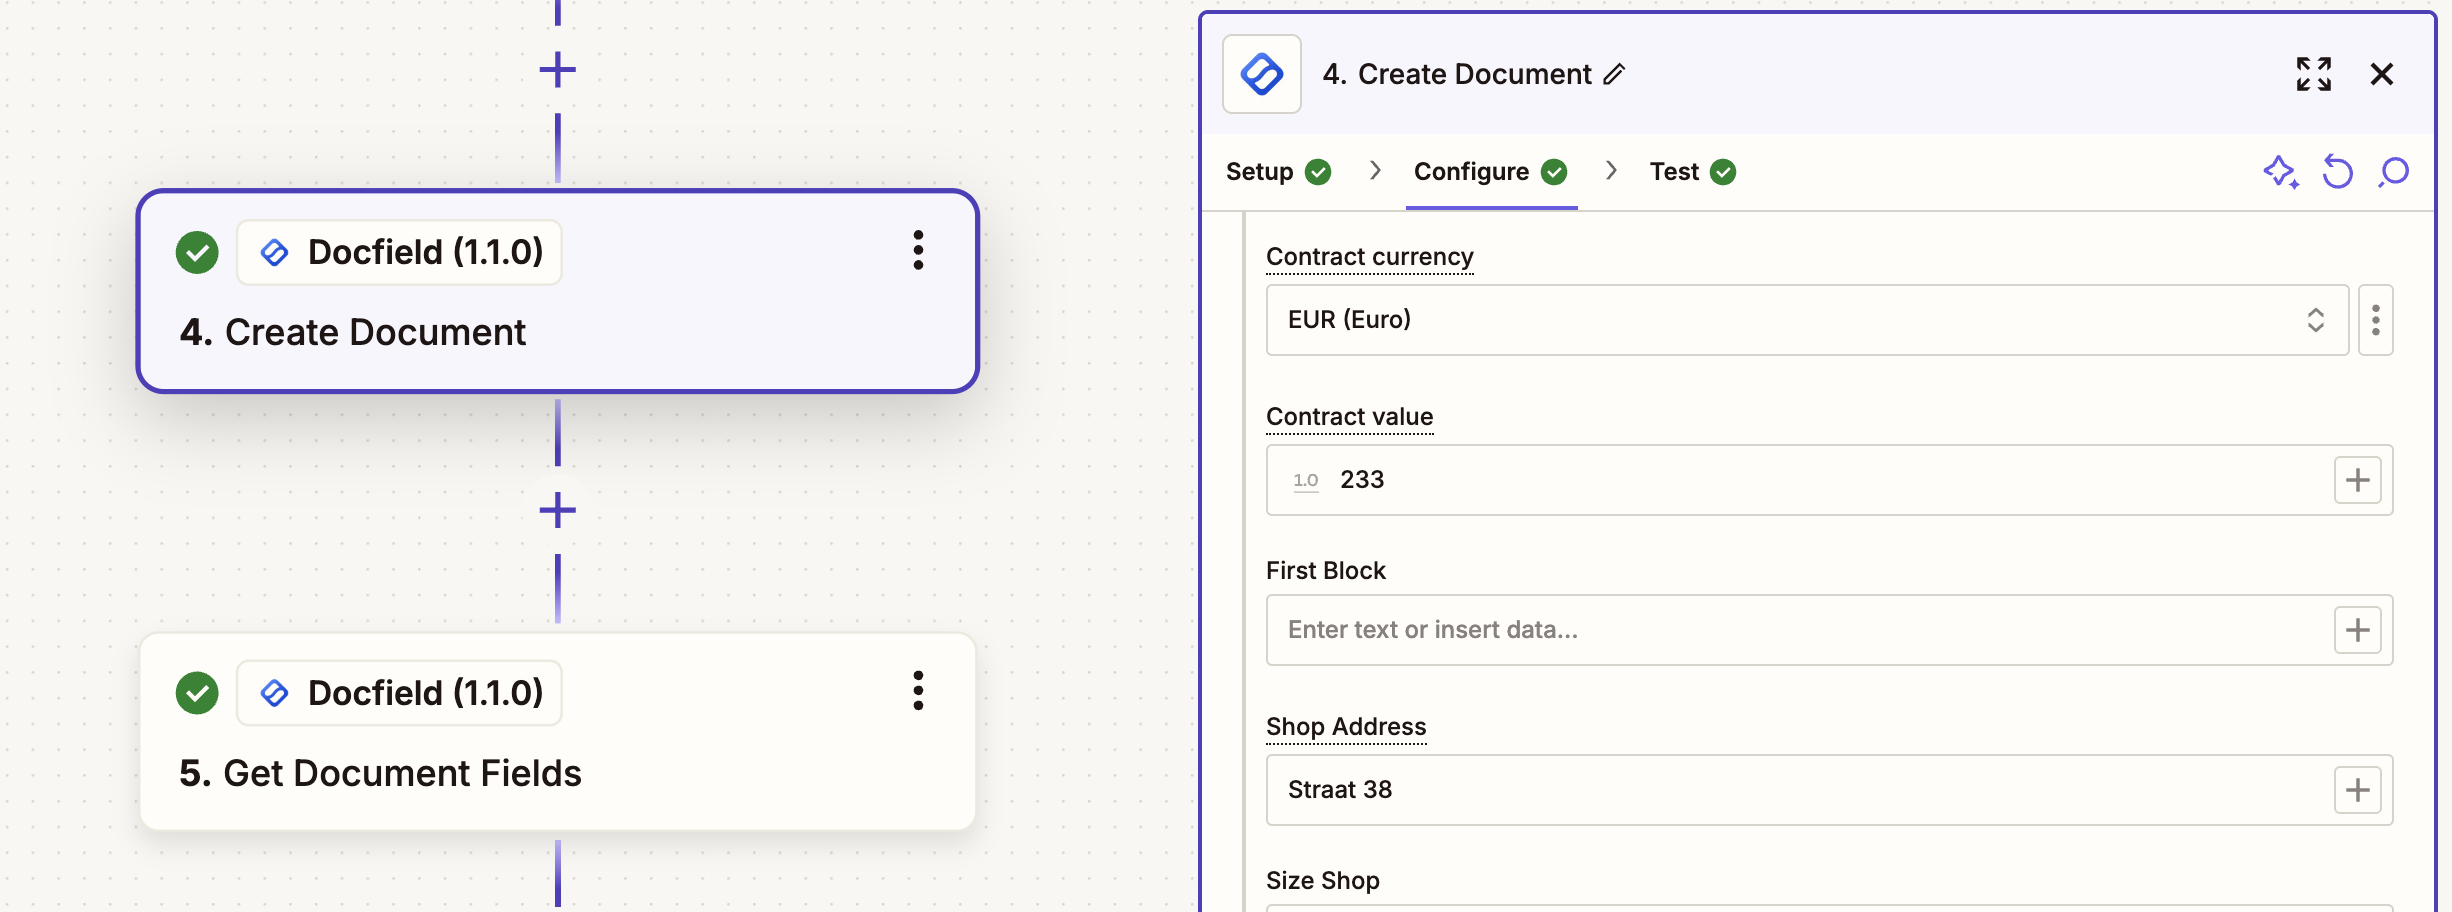Click chevron between Configure and Test
This screenshot has width=2452, height=912.
tap(1611, 171)
